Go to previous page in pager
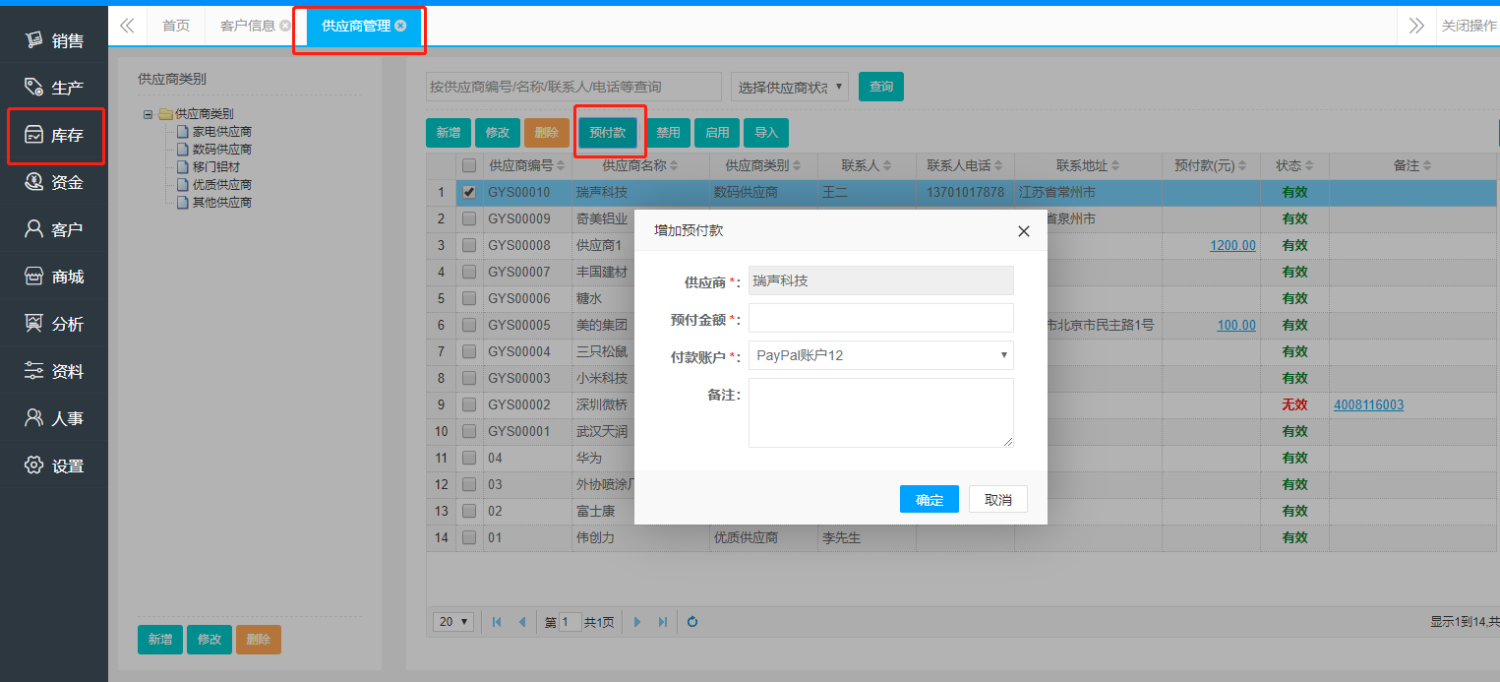This screenshot has height=682, width=1500. [x=521, y=622]
